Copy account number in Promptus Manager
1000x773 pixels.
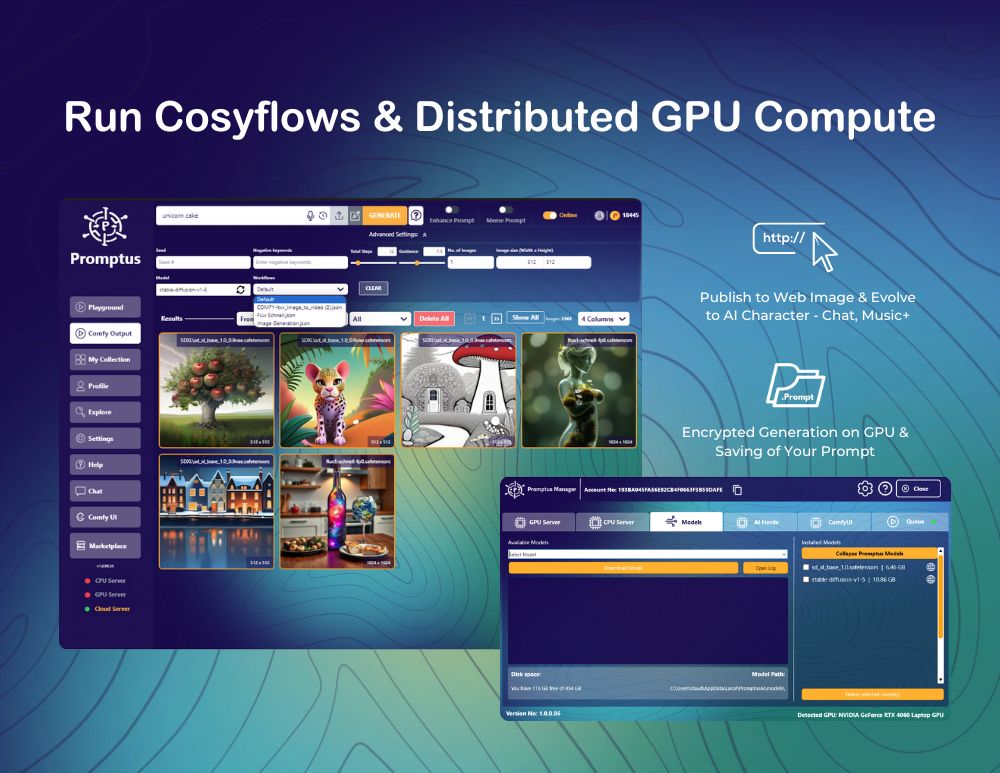coord(737,490)
